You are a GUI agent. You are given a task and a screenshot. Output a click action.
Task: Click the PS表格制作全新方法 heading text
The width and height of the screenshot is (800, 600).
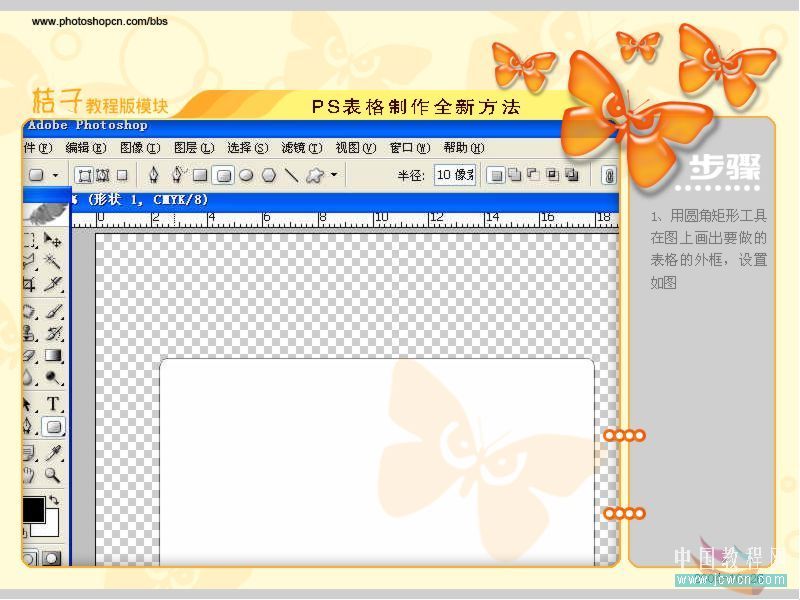[416, 107]
